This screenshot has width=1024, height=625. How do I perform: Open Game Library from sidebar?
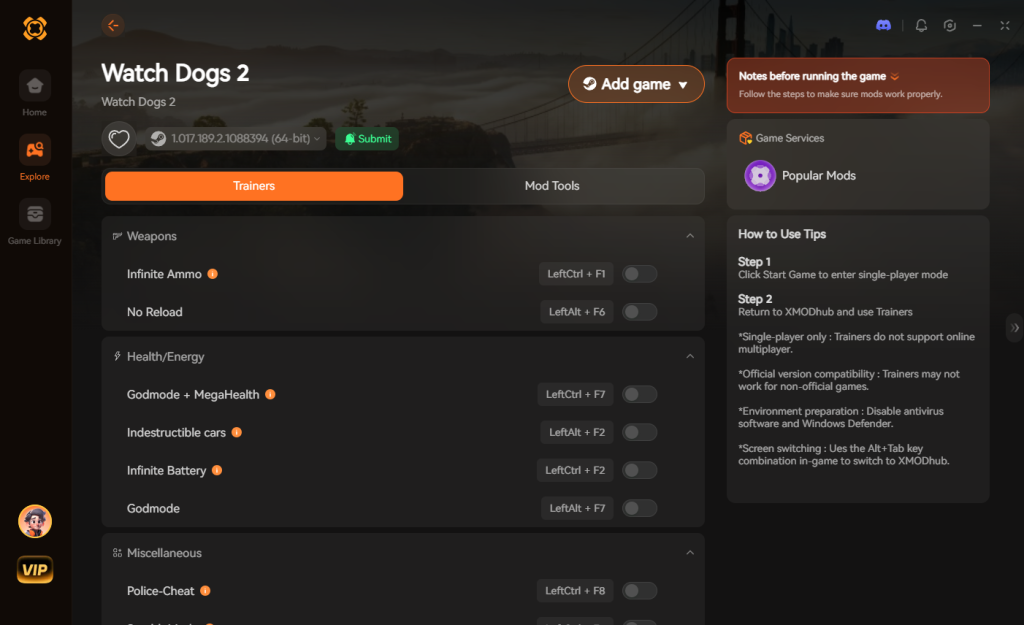click(35, 223)
